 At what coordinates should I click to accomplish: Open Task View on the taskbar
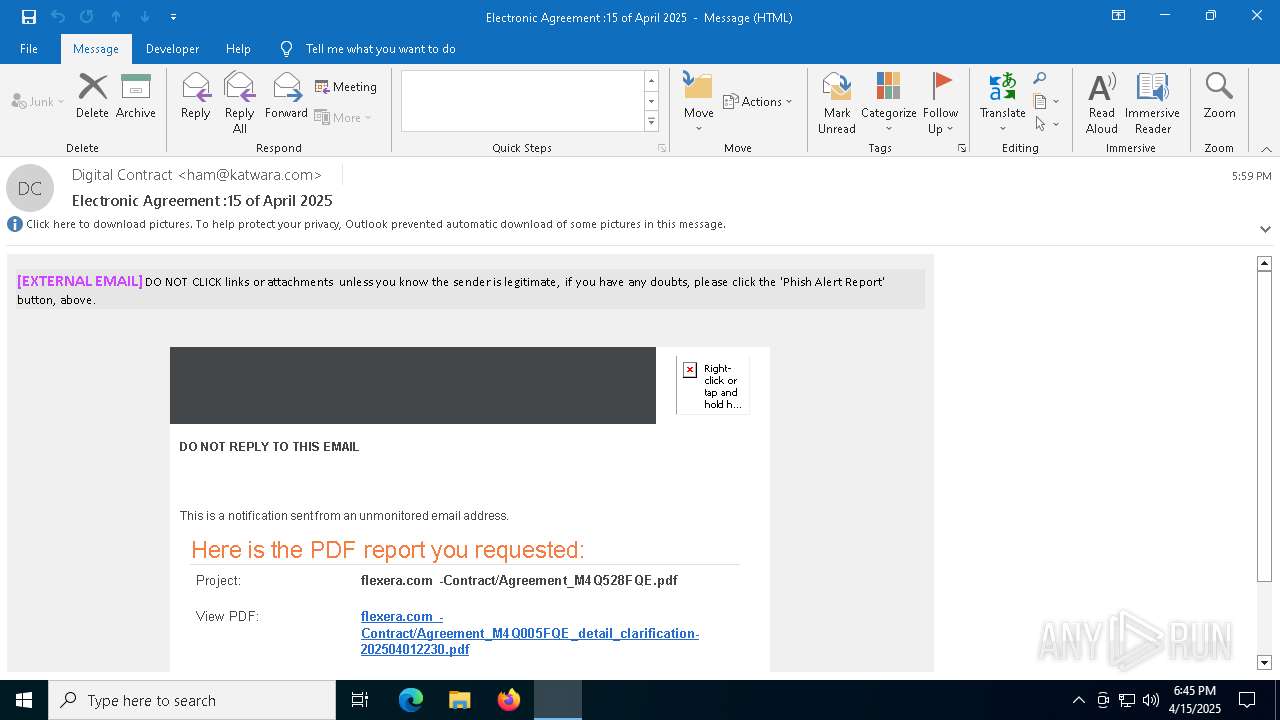coord(360,700)
